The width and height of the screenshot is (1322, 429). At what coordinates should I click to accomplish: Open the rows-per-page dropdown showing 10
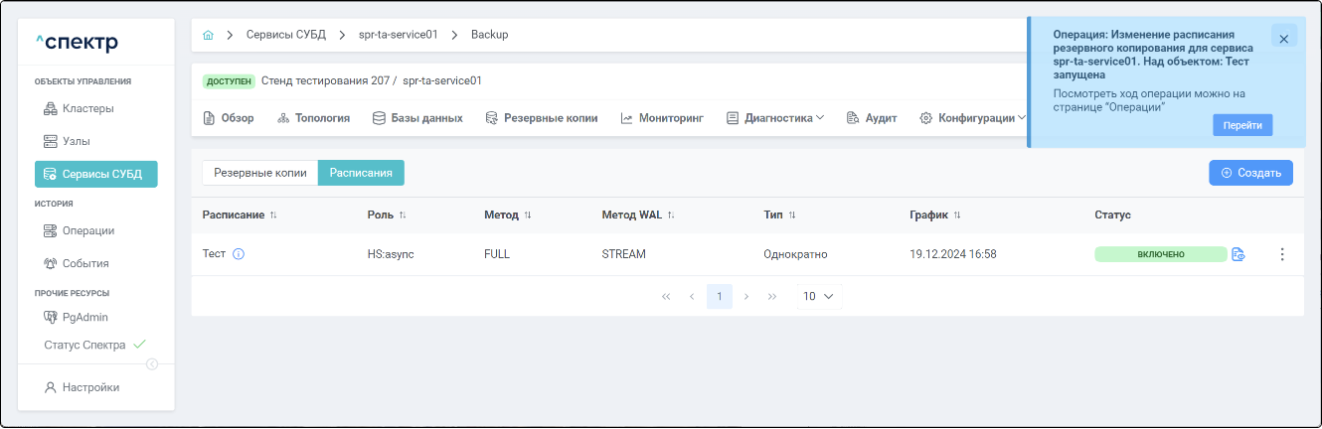tap(819, 297)
